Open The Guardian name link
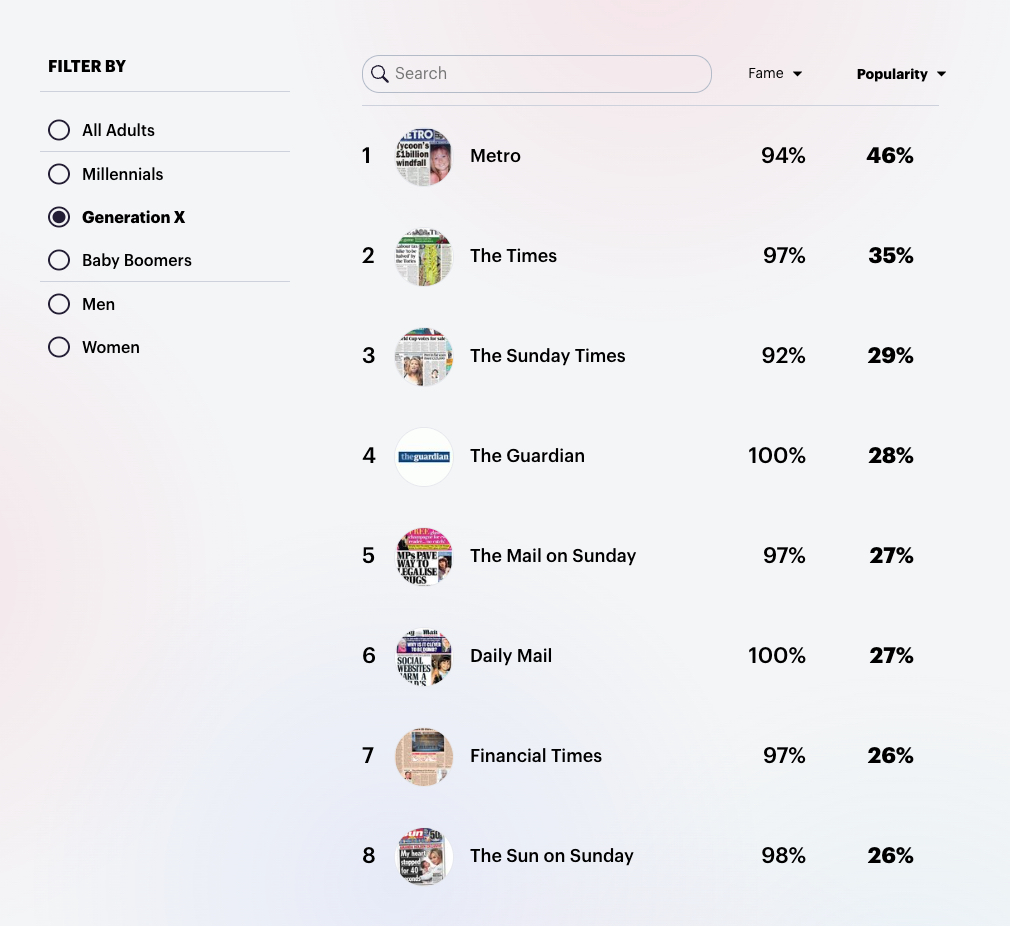 coord(527,456)
